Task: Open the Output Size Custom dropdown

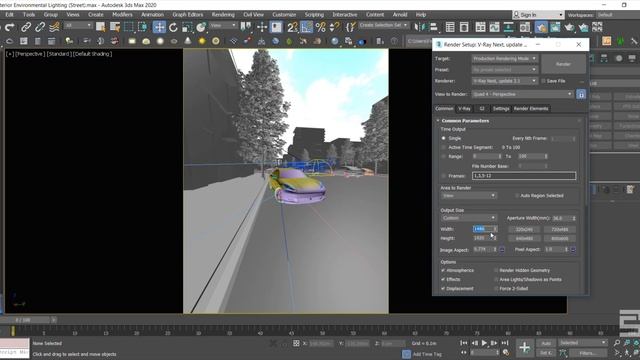Action: (469, 218)
